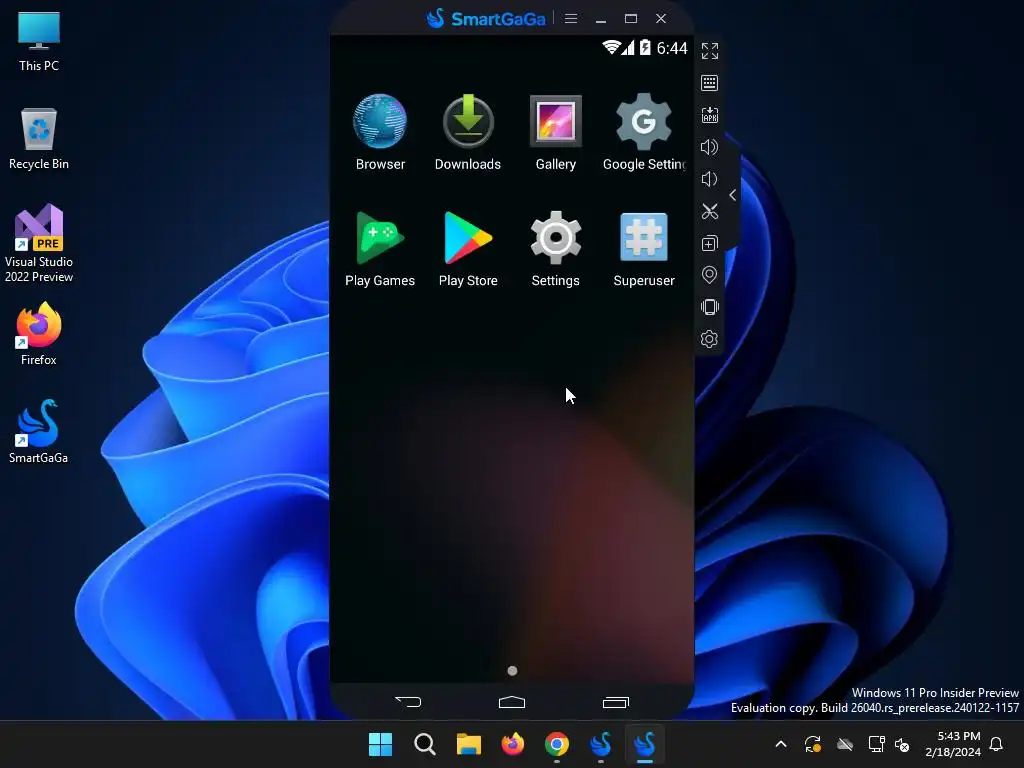Launch the Superuser app

644,249
